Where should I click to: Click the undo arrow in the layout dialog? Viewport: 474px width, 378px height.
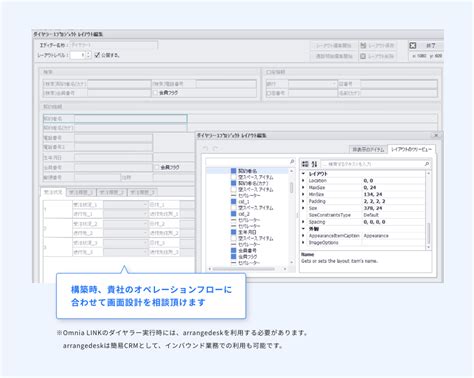(x=206, y=148)
